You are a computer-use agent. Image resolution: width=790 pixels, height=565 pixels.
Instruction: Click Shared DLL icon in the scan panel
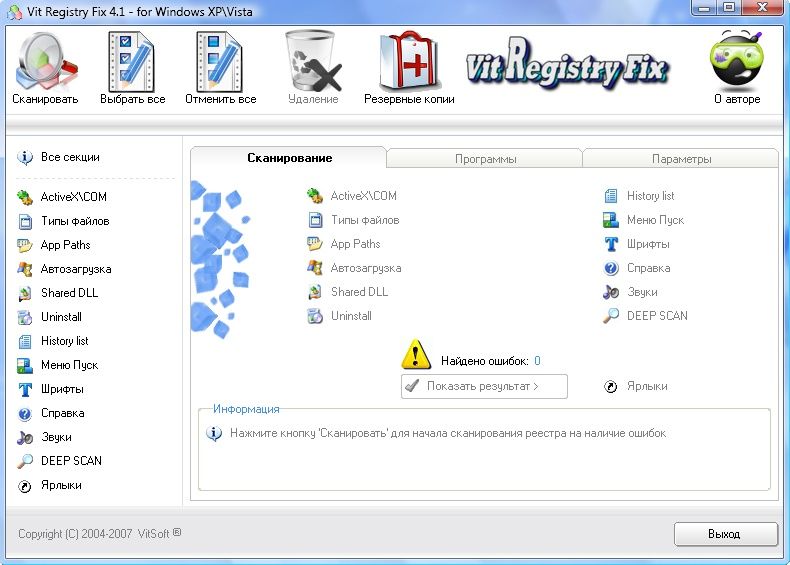point(315,292)
